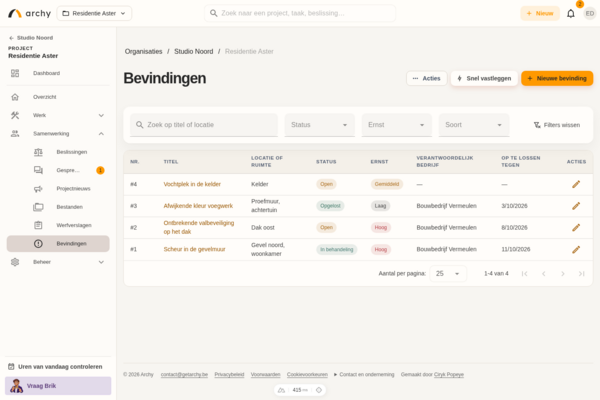Open Cookievoorkeuren footer link

[x=307, y=374]
